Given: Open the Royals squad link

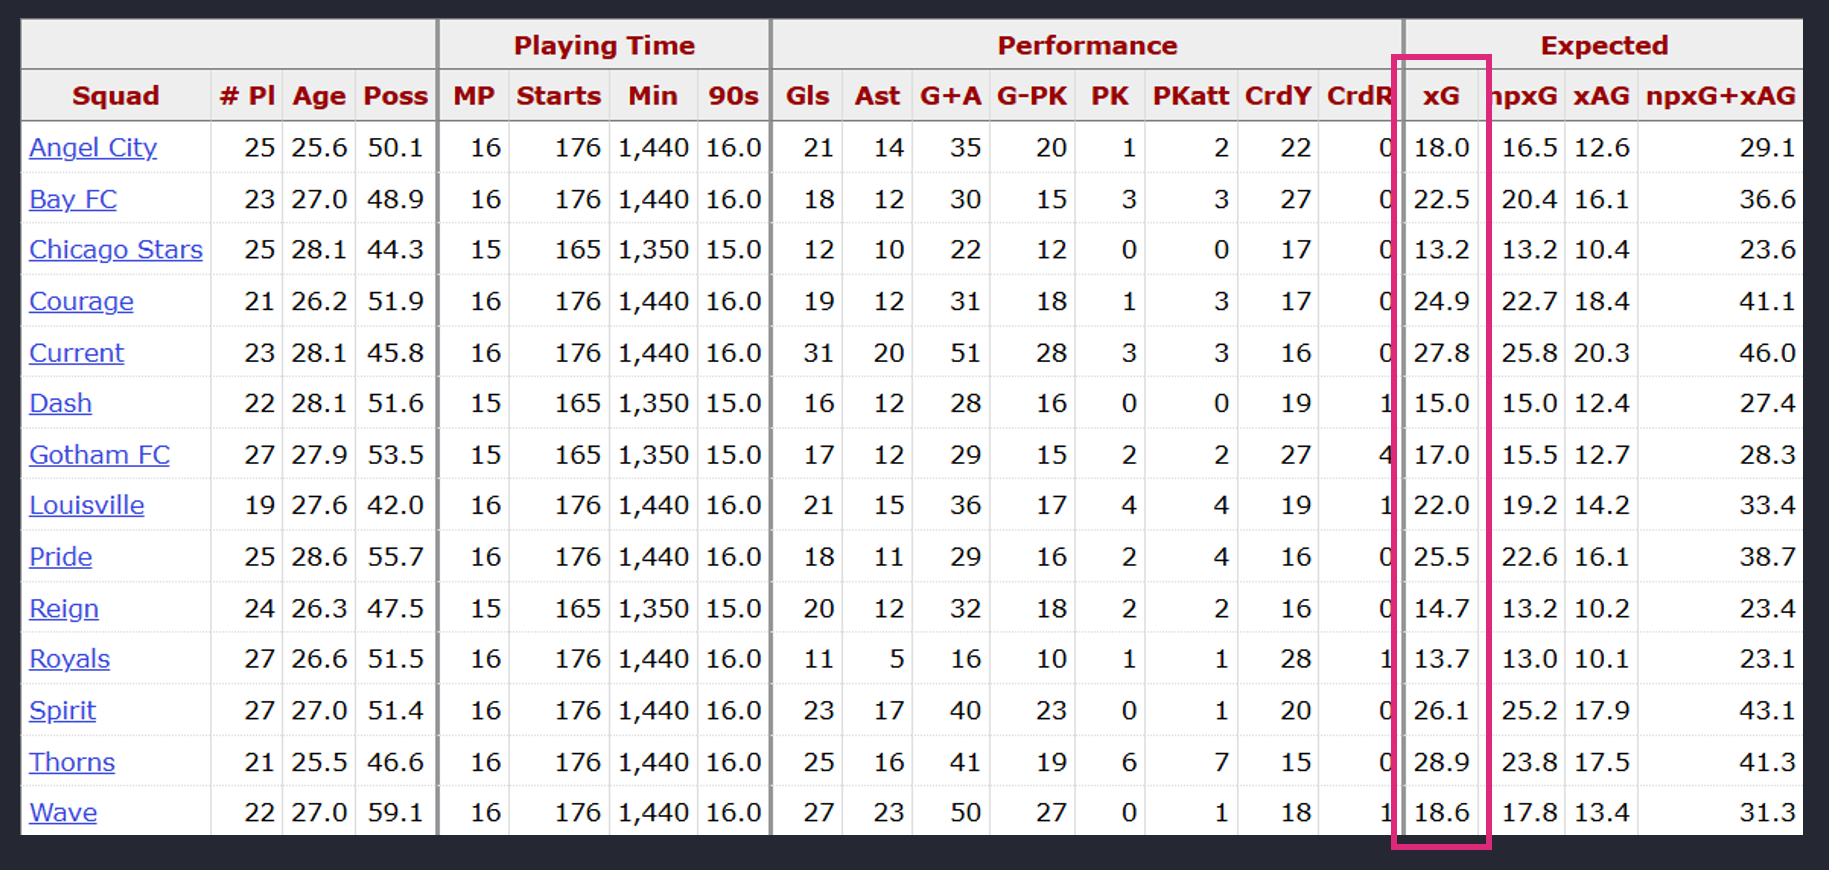Looking at the screenshot, I should click(69, 659).
